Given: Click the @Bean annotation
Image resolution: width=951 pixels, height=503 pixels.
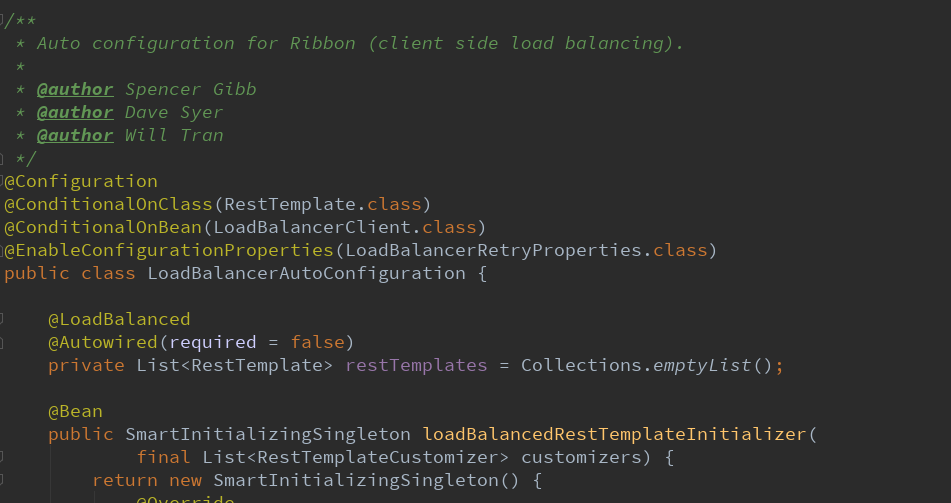Looking at the screenshot, I should pyautogui.click(x=75, y=411).
